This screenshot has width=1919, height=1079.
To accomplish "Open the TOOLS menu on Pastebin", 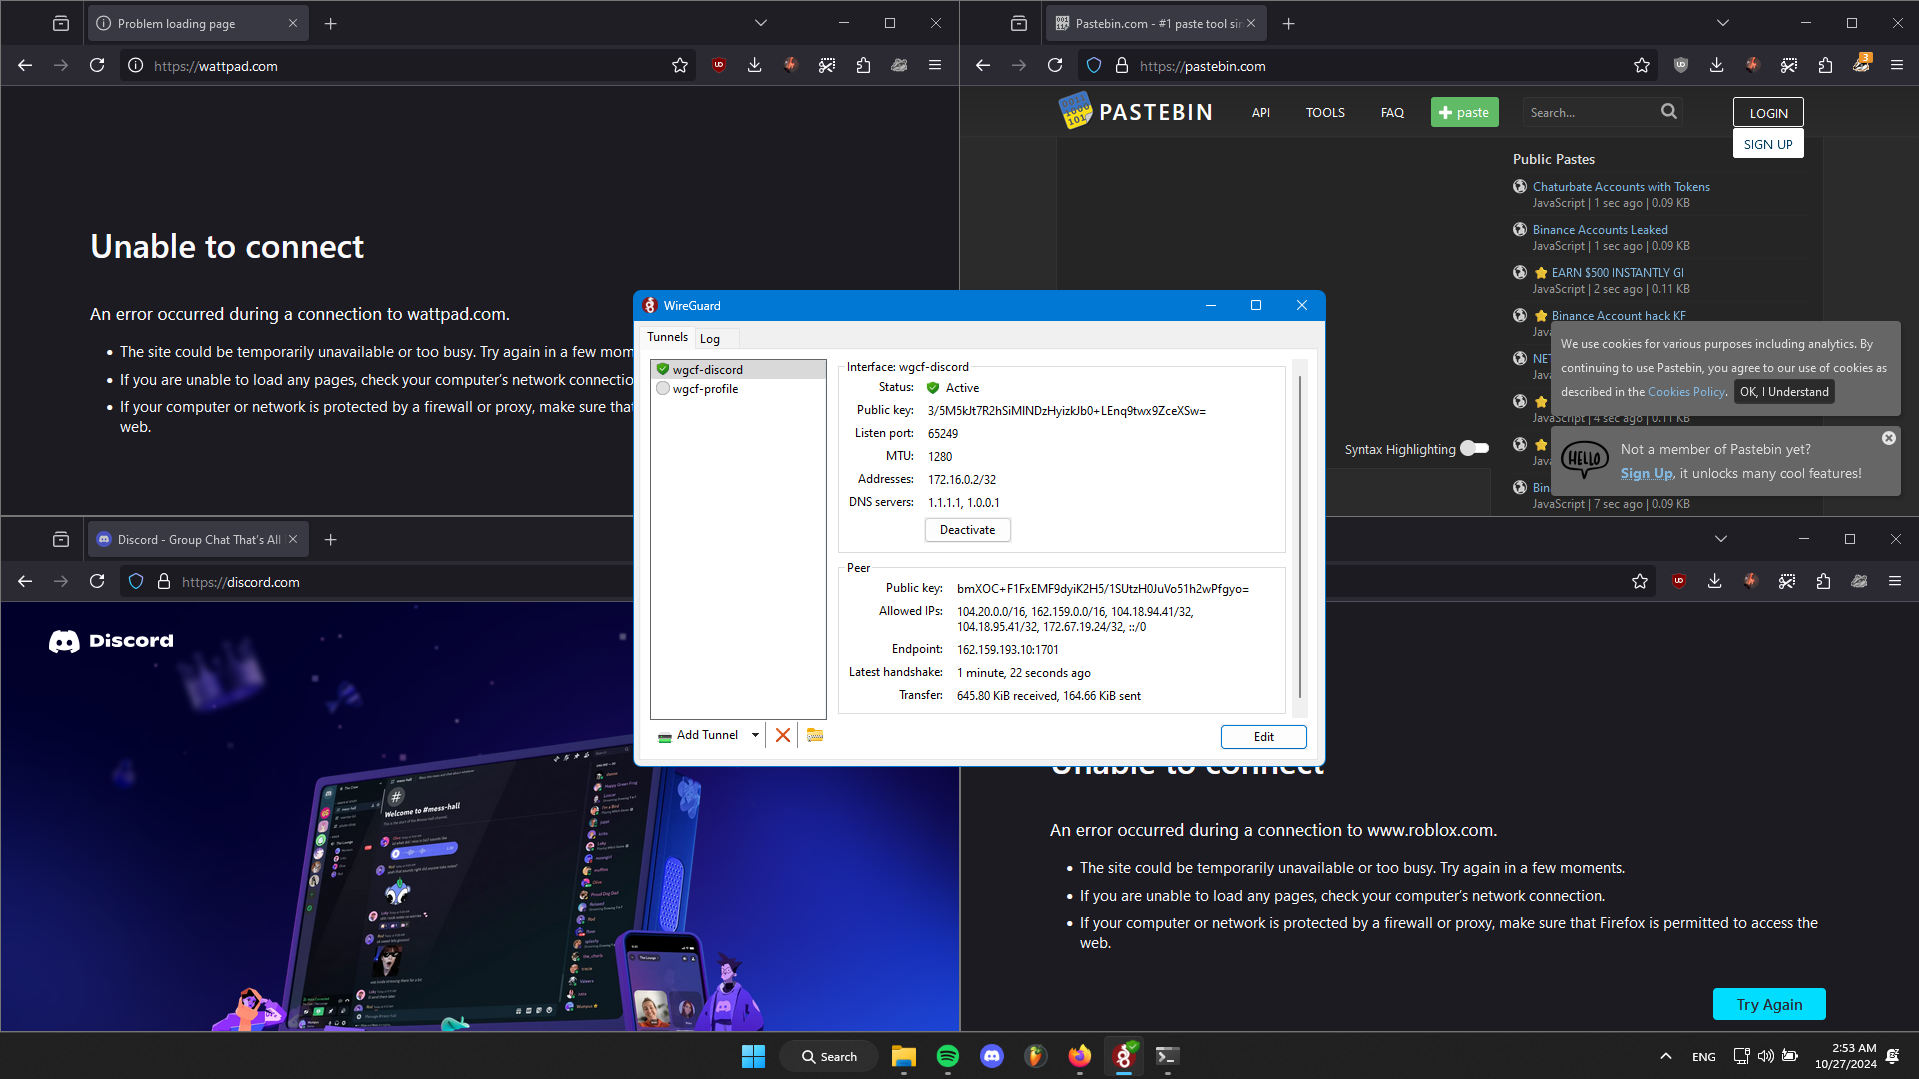I will click(1324, 113).
